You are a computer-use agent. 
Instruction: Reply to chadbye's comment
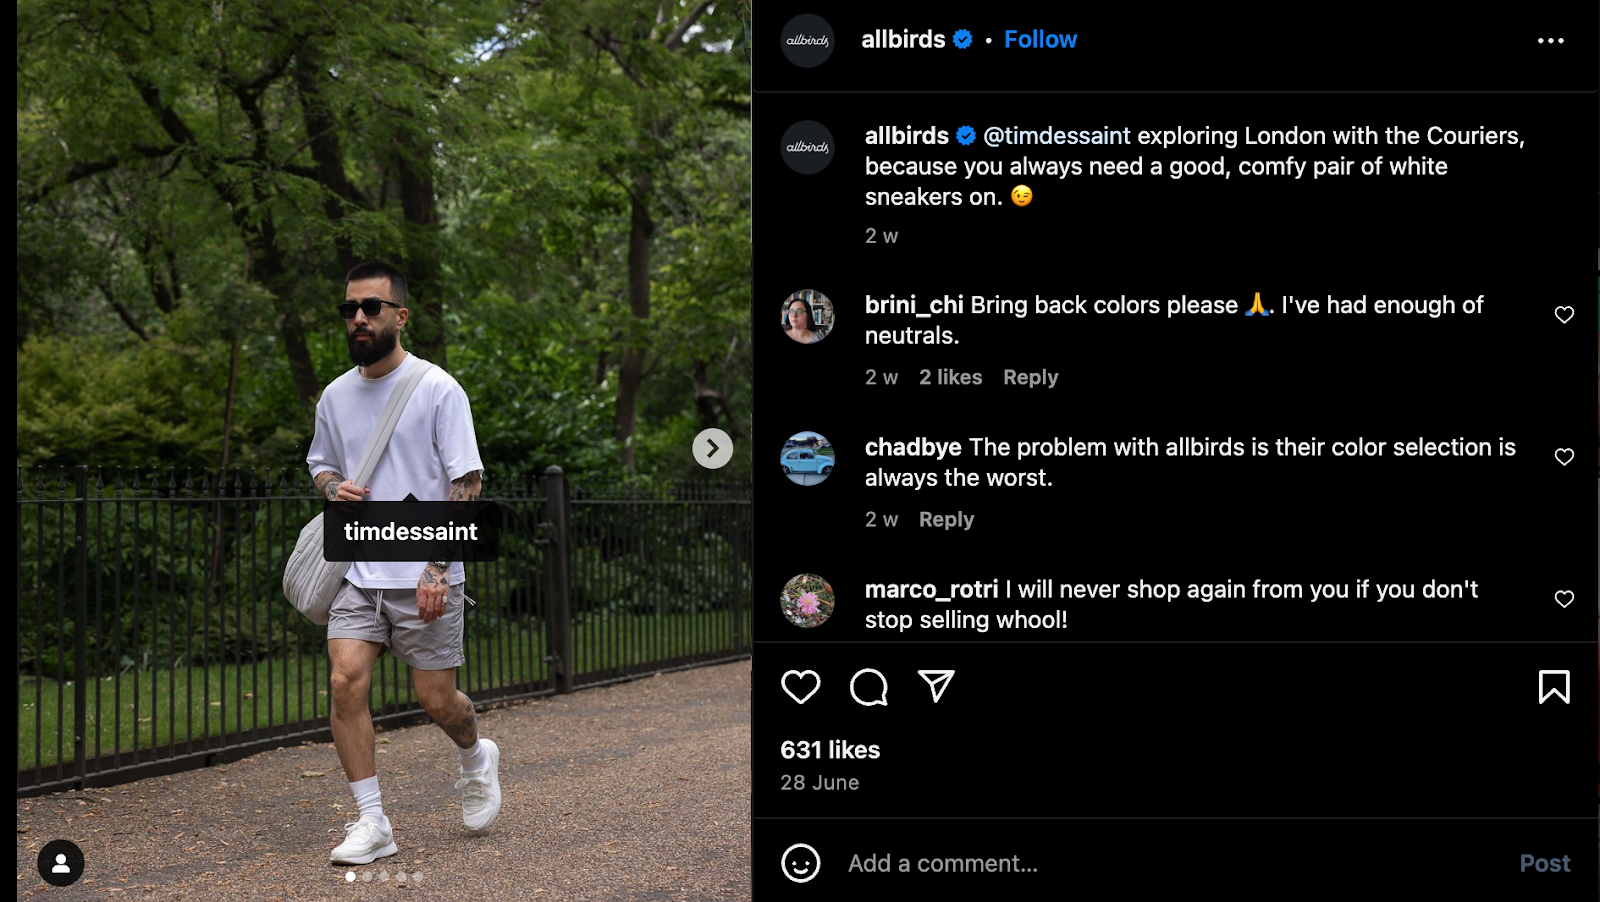click(946, 519)
